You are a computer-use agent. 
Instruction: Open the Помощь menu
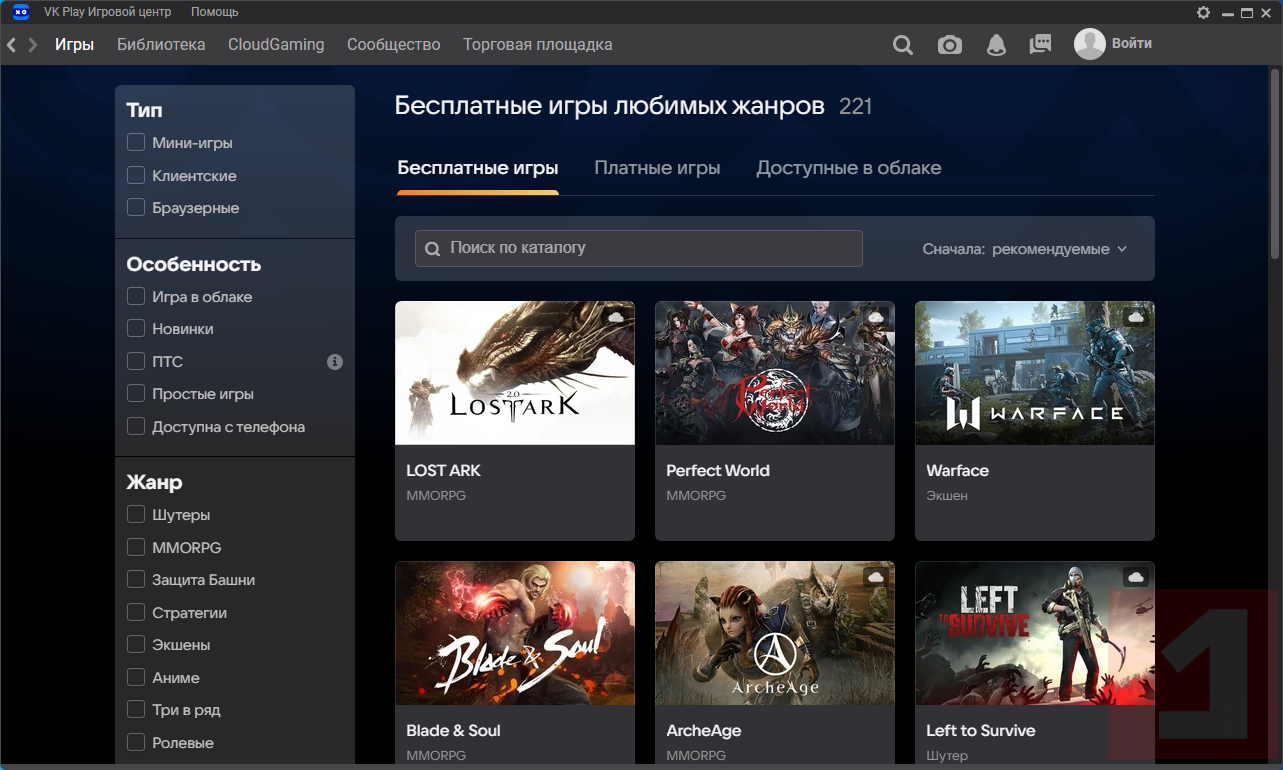(215, 12)
